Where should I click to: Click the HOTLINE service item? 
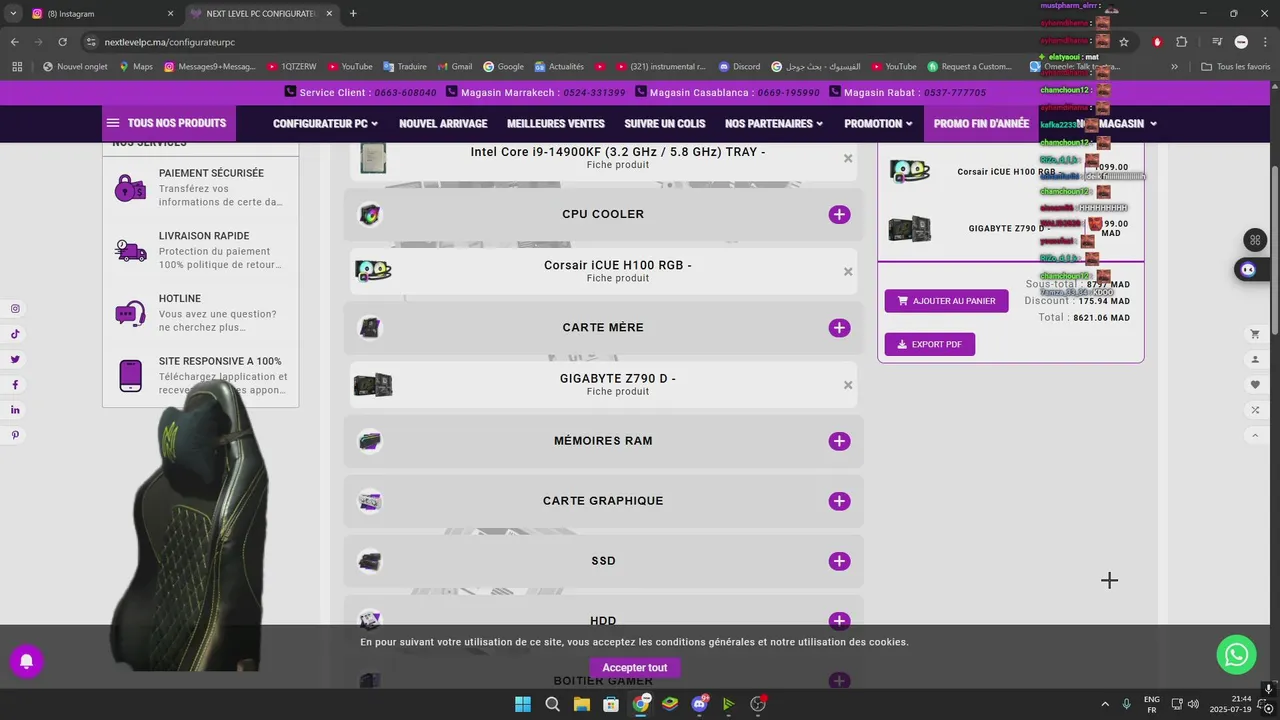[x=200, y=313]
